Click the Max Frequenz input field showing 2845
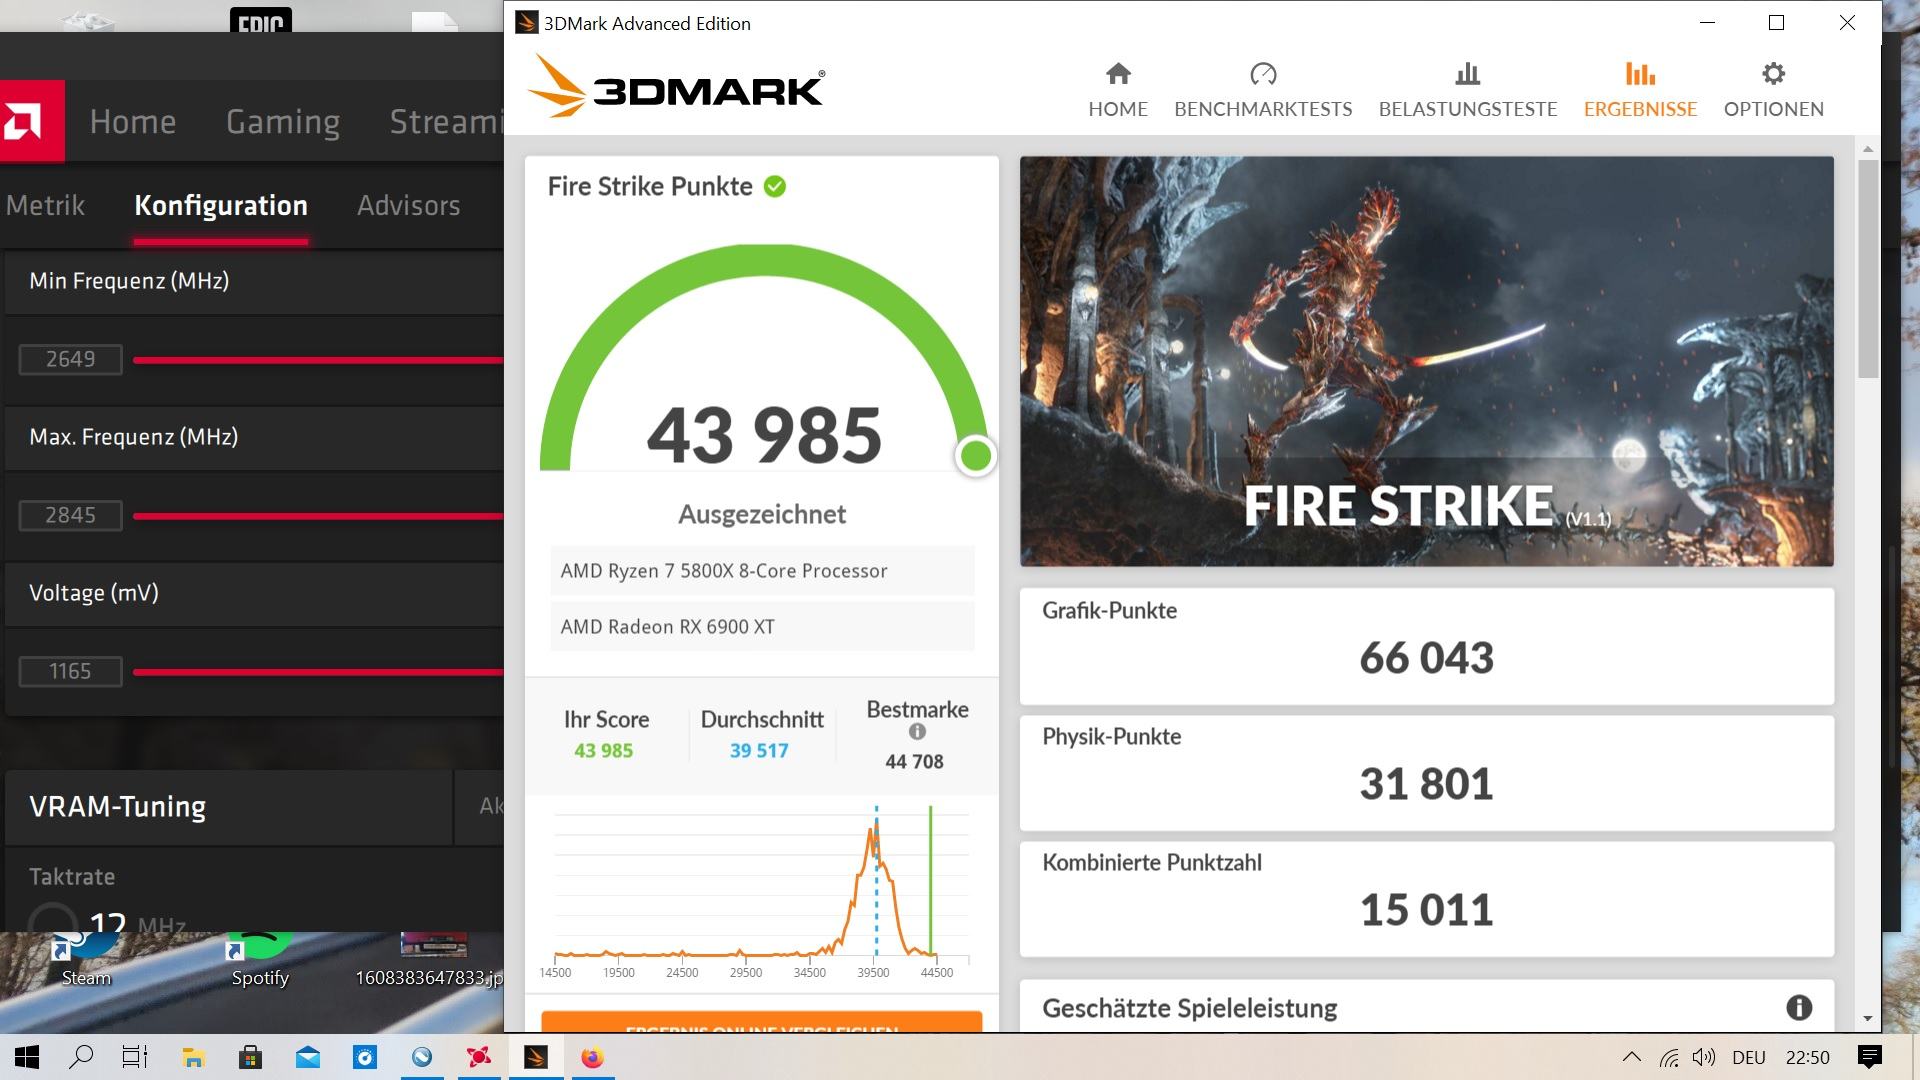The width and height of the screenshot is (1920, 1080). tap(70, 515)
